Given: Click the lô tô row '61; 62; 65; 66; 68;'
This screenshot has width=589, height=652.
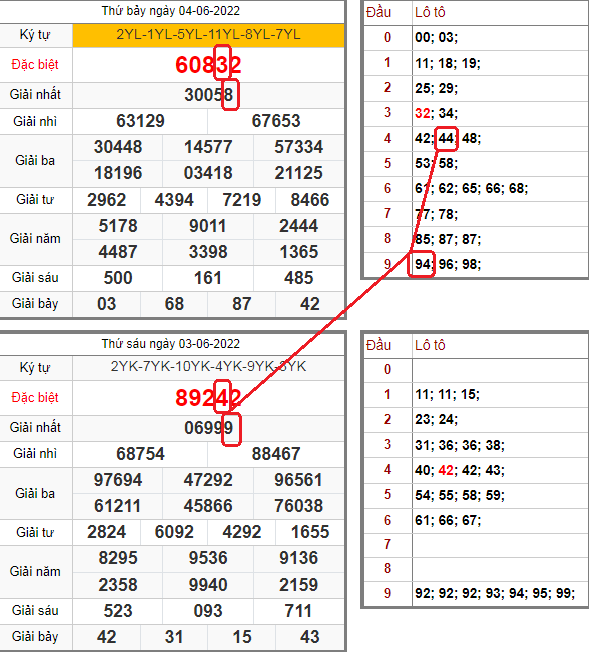Looking at the screenshot, I should (x=472, y=188).
